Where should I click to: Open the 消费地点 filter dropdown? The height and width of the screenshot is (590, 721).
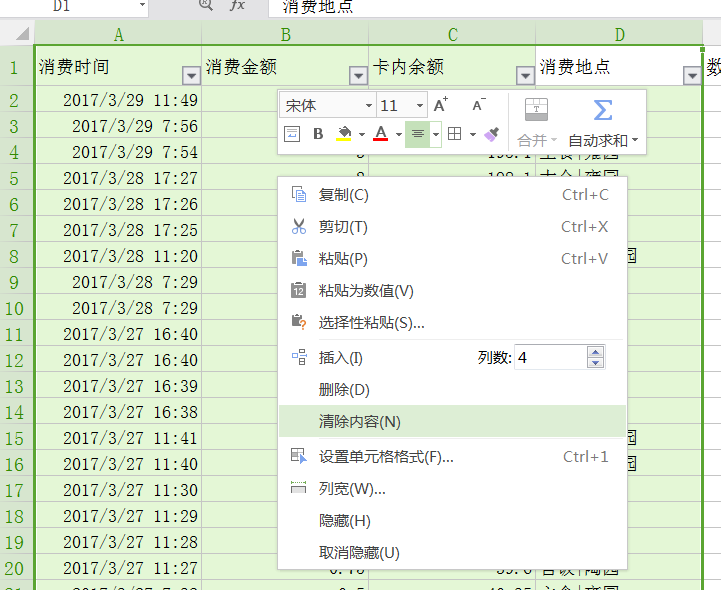692,75
